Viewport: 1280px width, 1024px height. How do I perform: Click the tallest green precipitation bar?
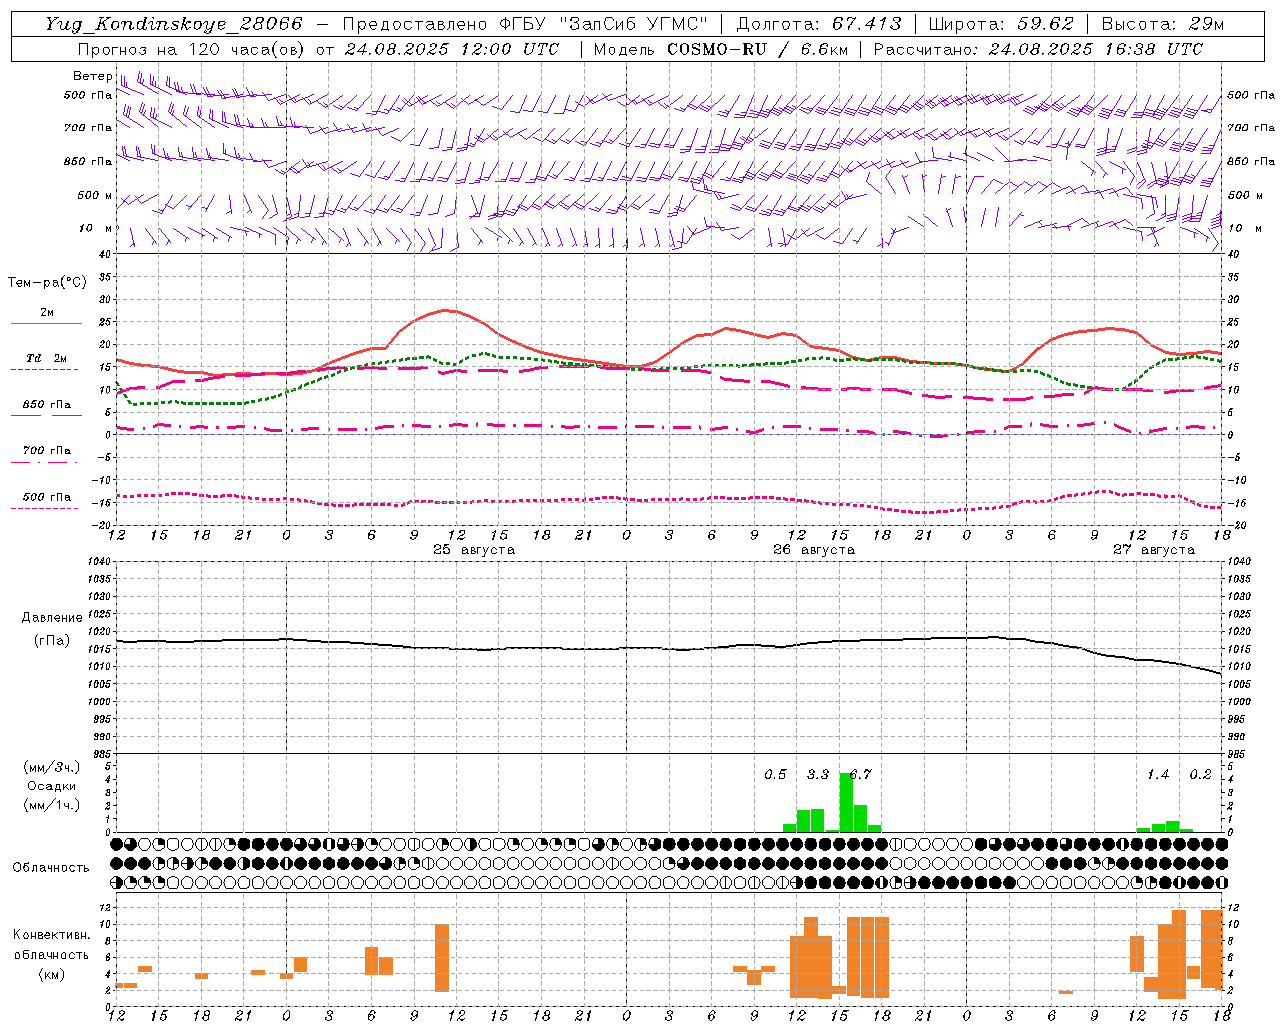(846, 802)
